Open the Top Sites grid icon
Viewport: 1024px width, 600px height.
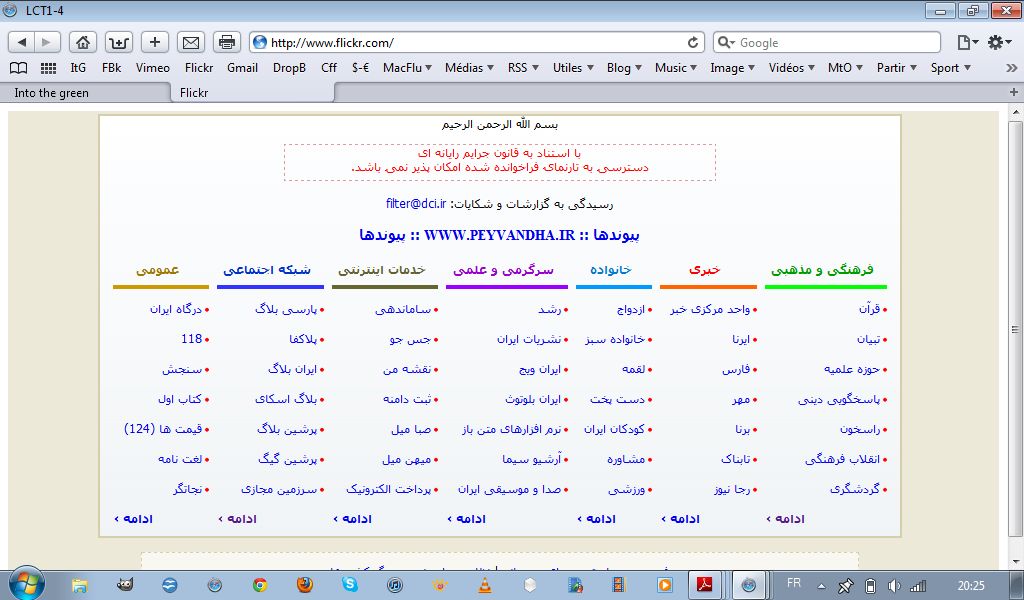pyautogui.click(x=48, y=68)
